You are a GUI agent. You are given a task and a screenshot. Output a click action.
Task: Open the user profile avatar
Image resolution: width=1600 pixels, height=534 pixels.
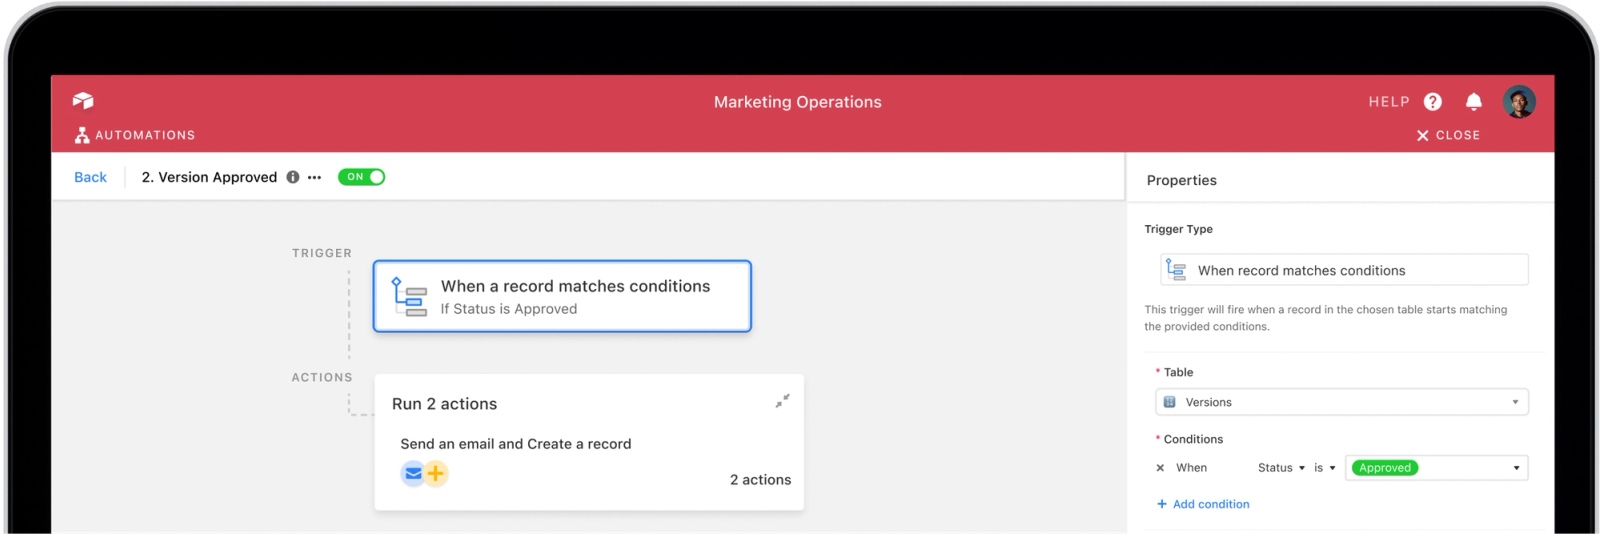click(x=1519, y=102)
